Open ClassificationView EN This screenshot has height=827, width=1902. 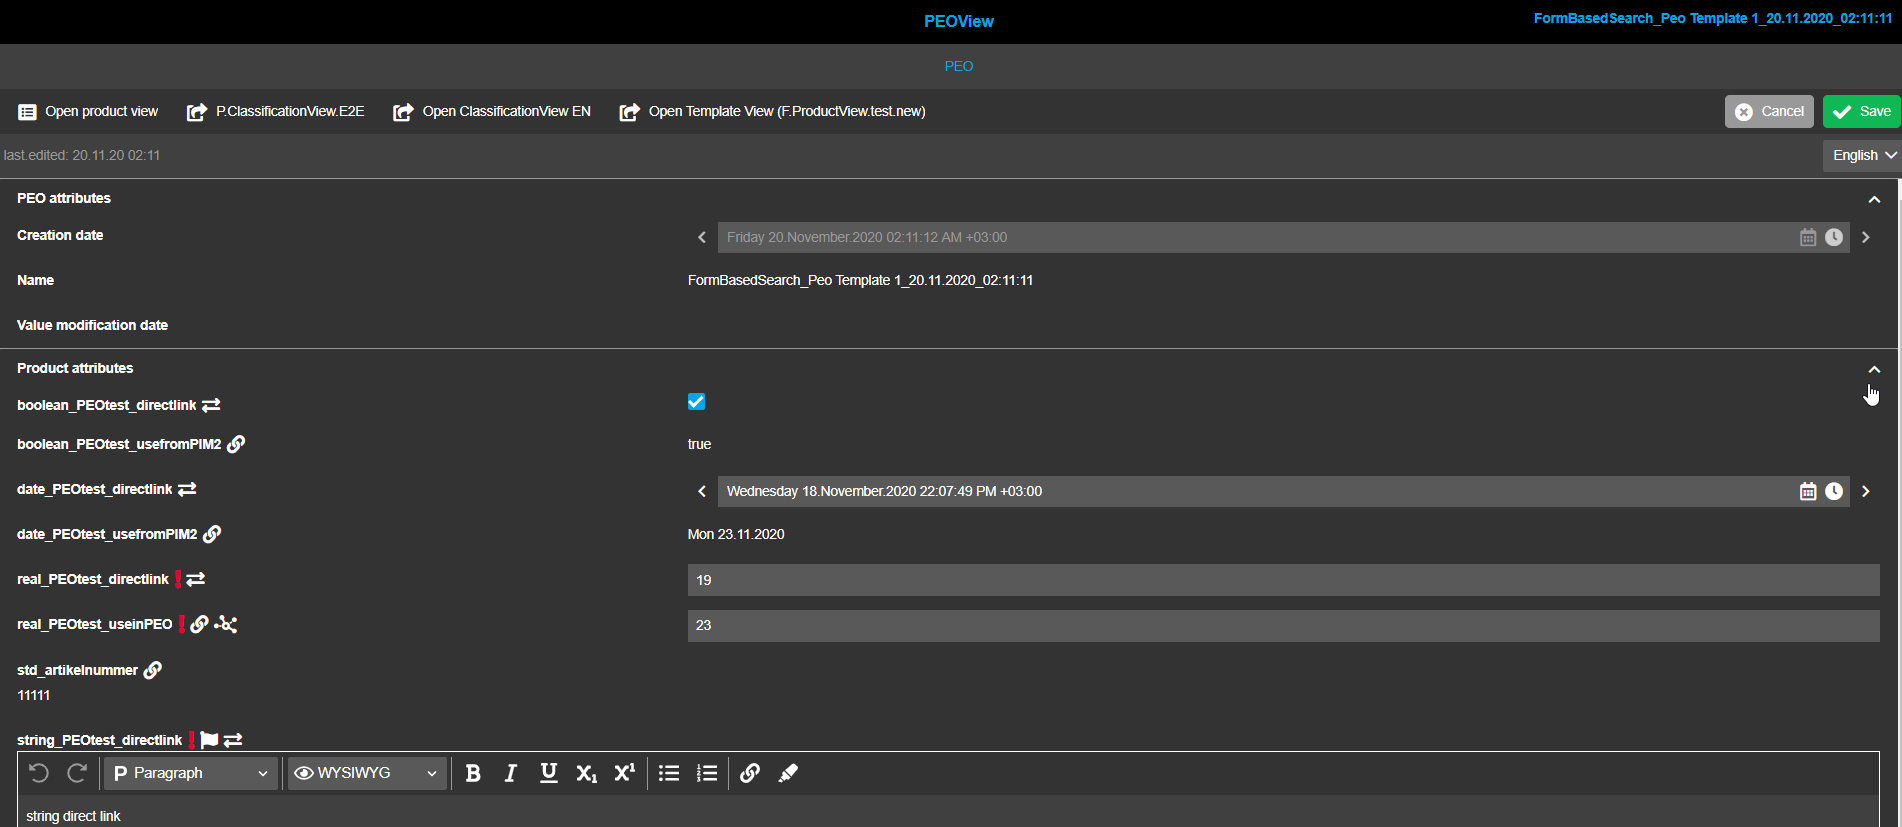coord(492,111)
